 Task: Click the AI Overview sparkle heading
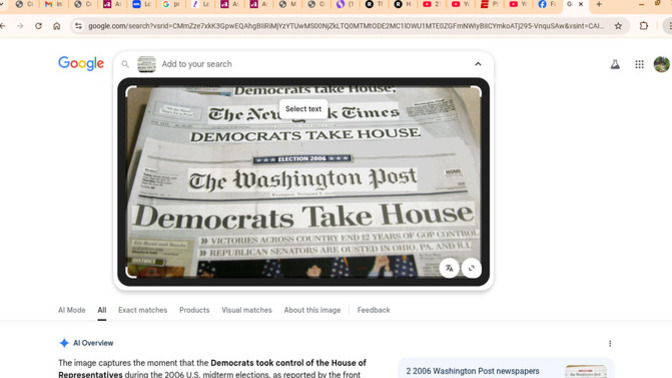pos(86,343)
